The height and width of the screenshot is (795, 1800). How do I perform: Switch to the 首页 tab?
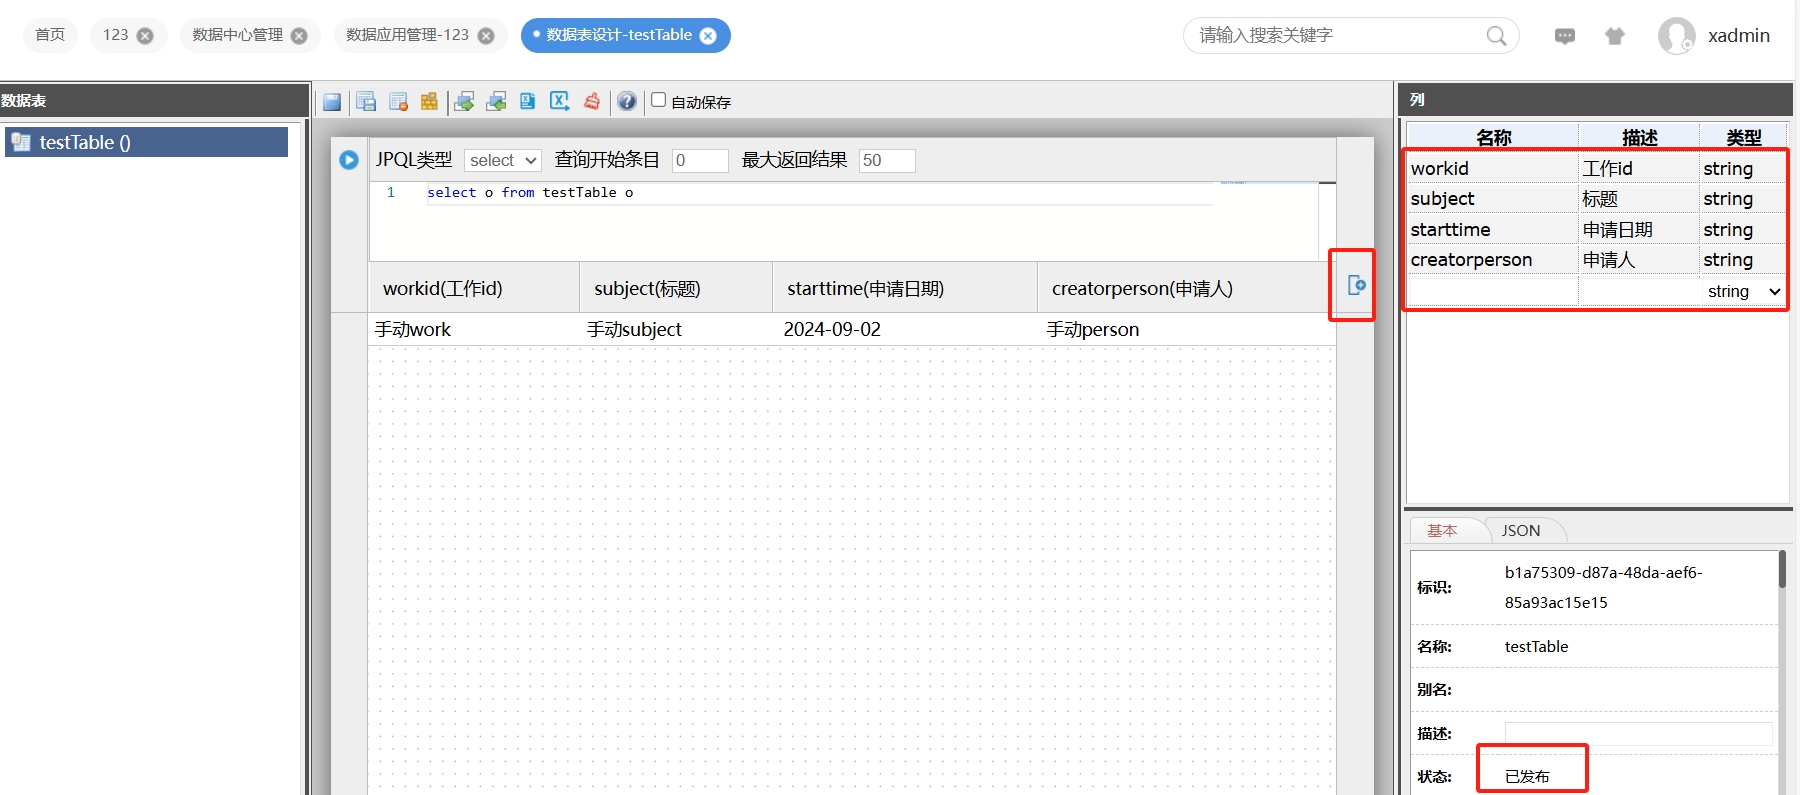(x=50, y=35)
